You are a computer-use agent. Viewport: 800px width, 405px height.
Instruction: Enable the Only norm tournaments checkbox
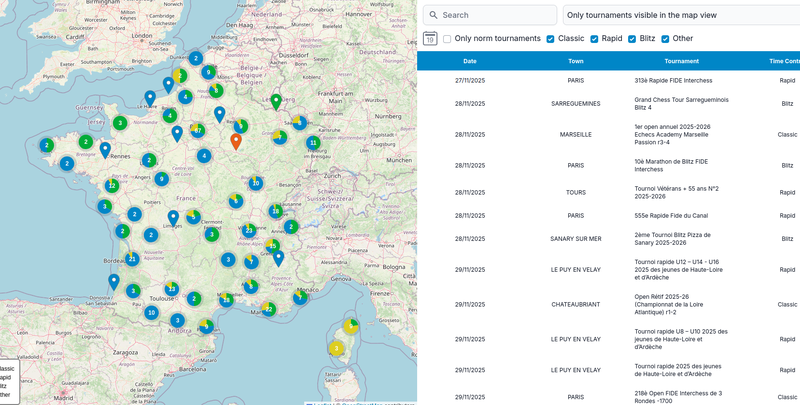pyautogui.click(x=447, y=39)
